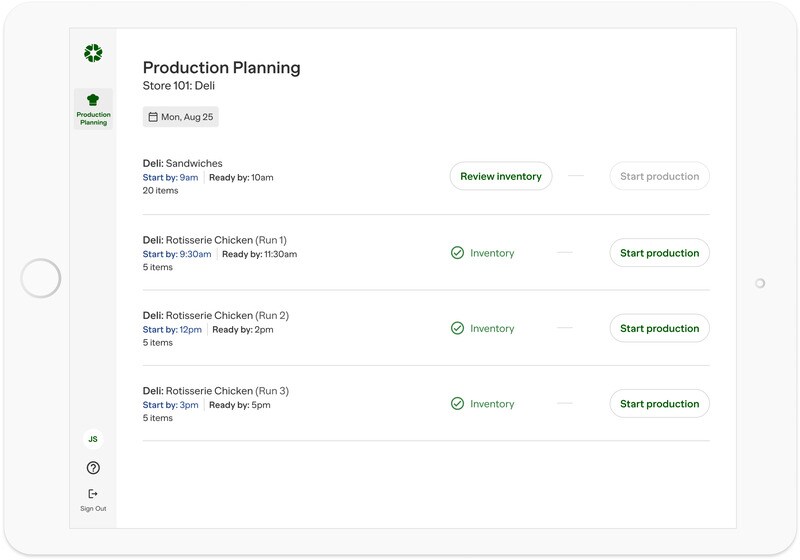Select the Production Planning sidebar label

(x=93, y=119)
